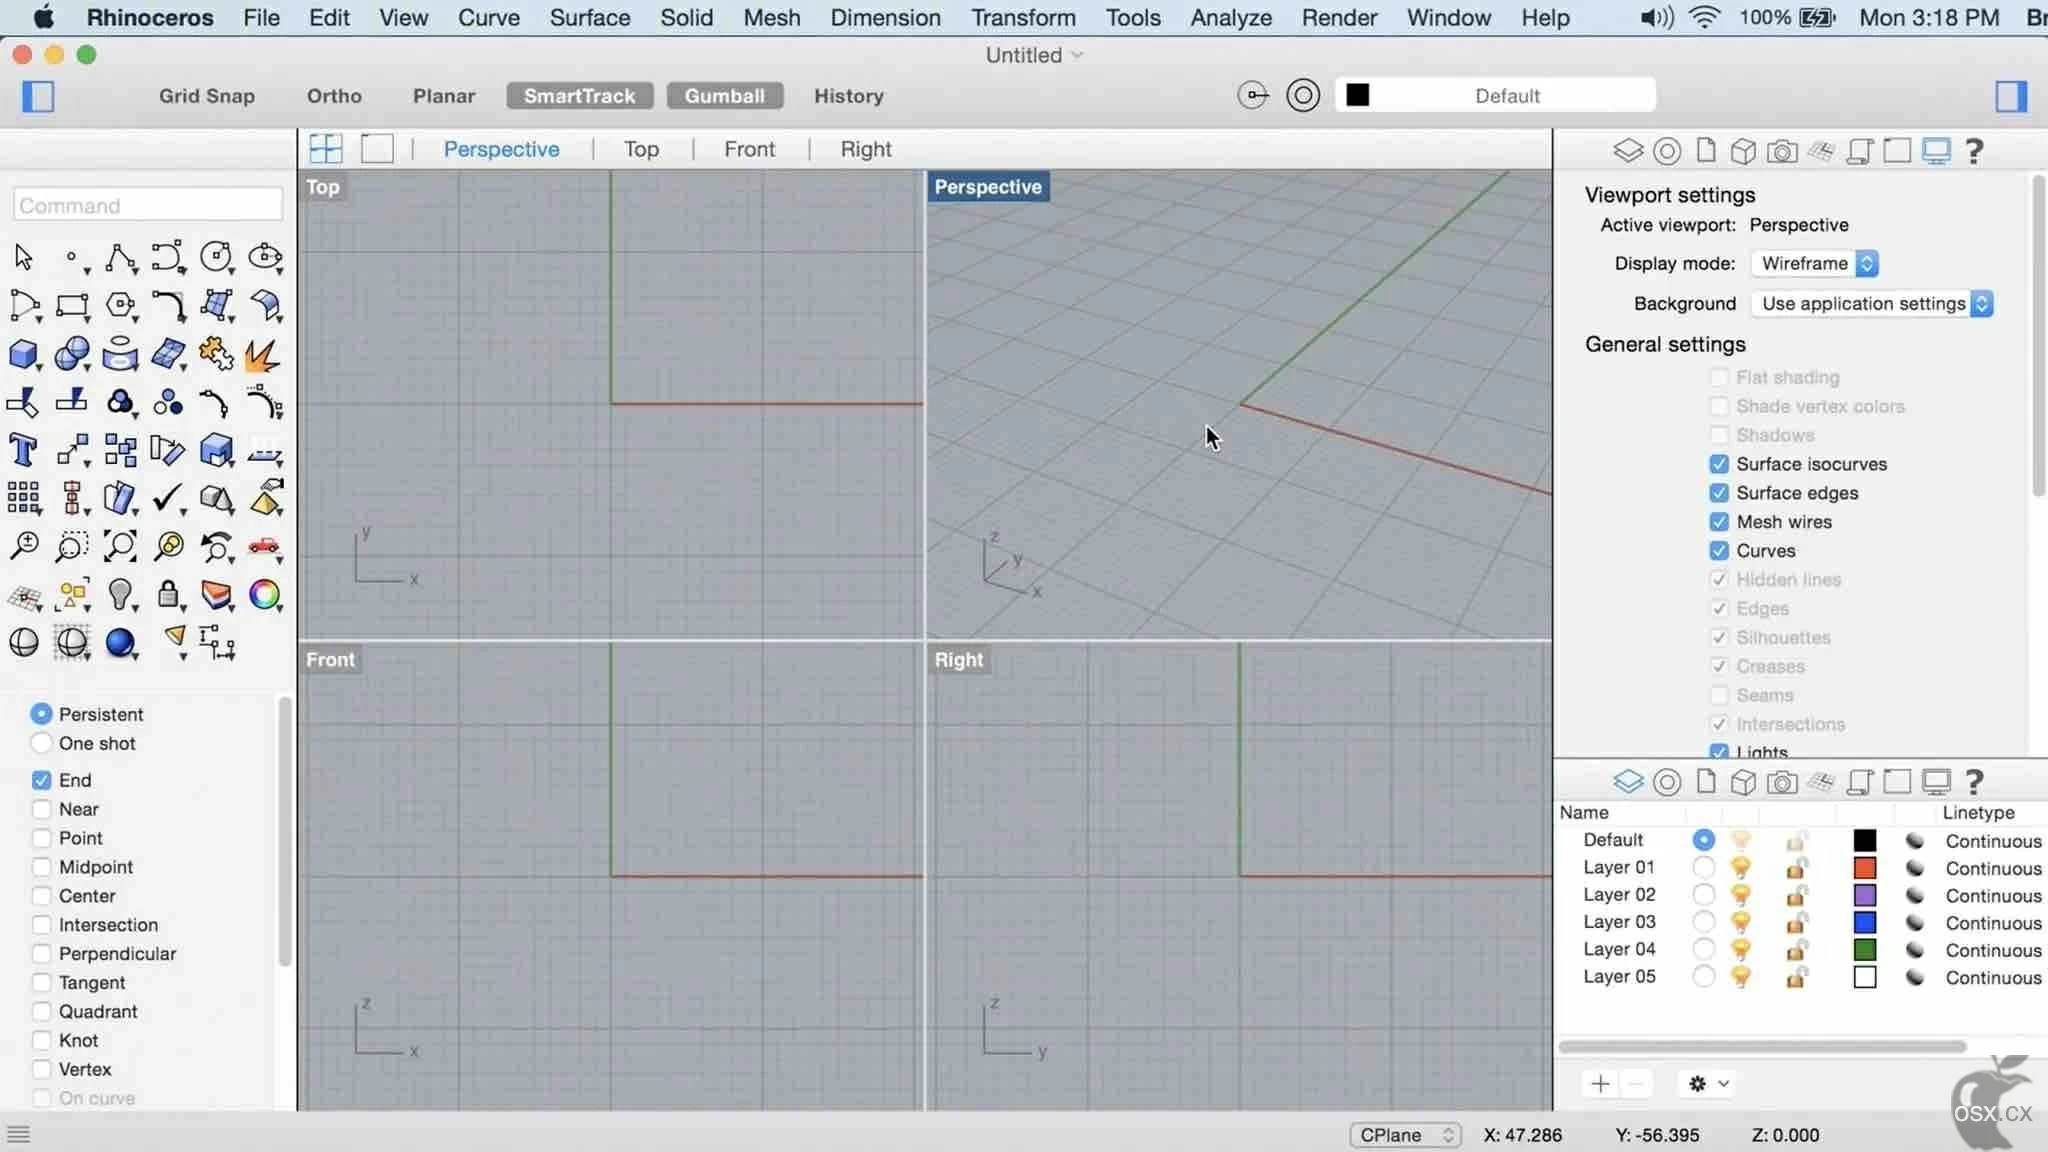Toggle the Gumball button
Screen dimensions: 2048x1152
pyautogui.click(x=725, y=96)
